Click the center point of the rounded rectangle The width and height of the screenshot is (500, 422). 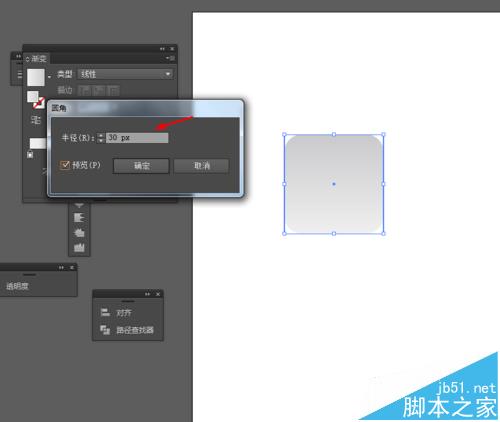coord(334,184)
